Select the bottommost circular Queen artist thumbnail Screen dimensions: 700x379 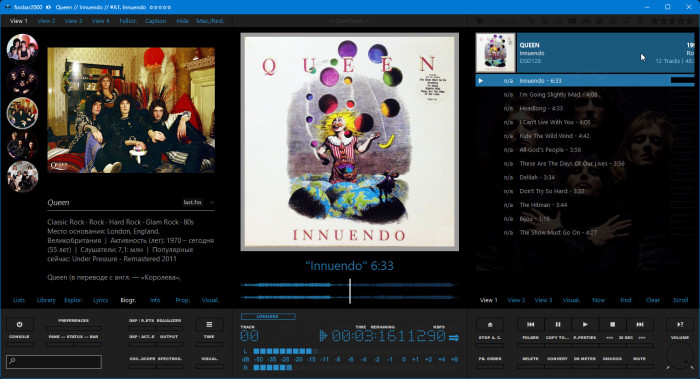(22, 176)
